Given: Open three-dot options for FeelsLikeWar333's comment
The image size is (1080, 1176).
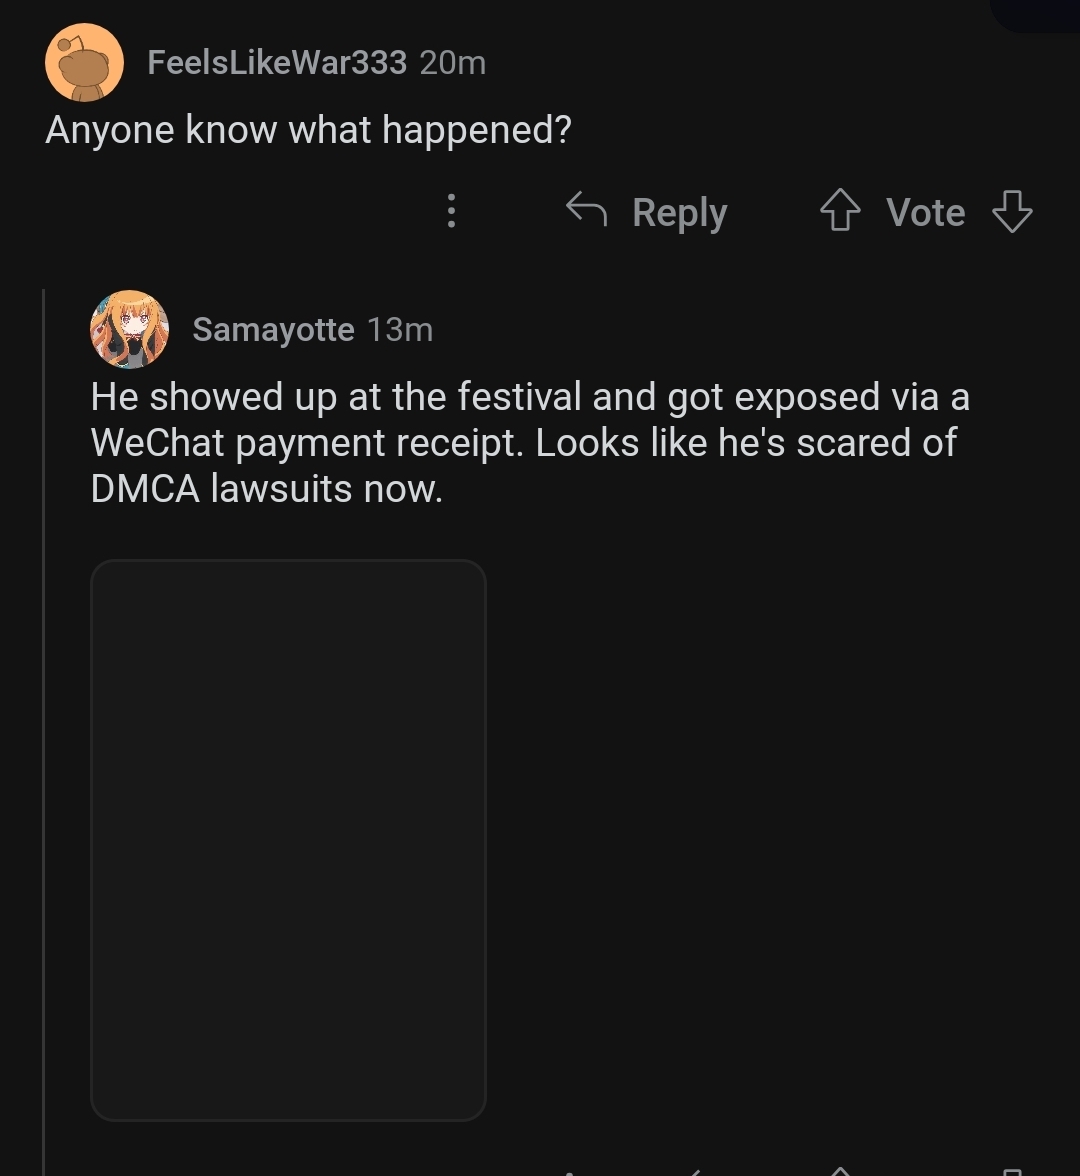Looking at the screenshot, I should click(451, 211).
